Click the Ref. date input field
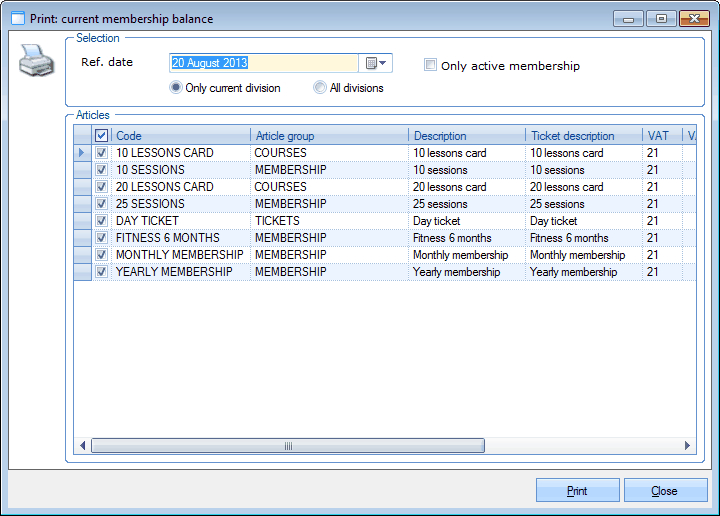Image resolution: width=720 pixels, height=516 pixels. coord(262,63)
